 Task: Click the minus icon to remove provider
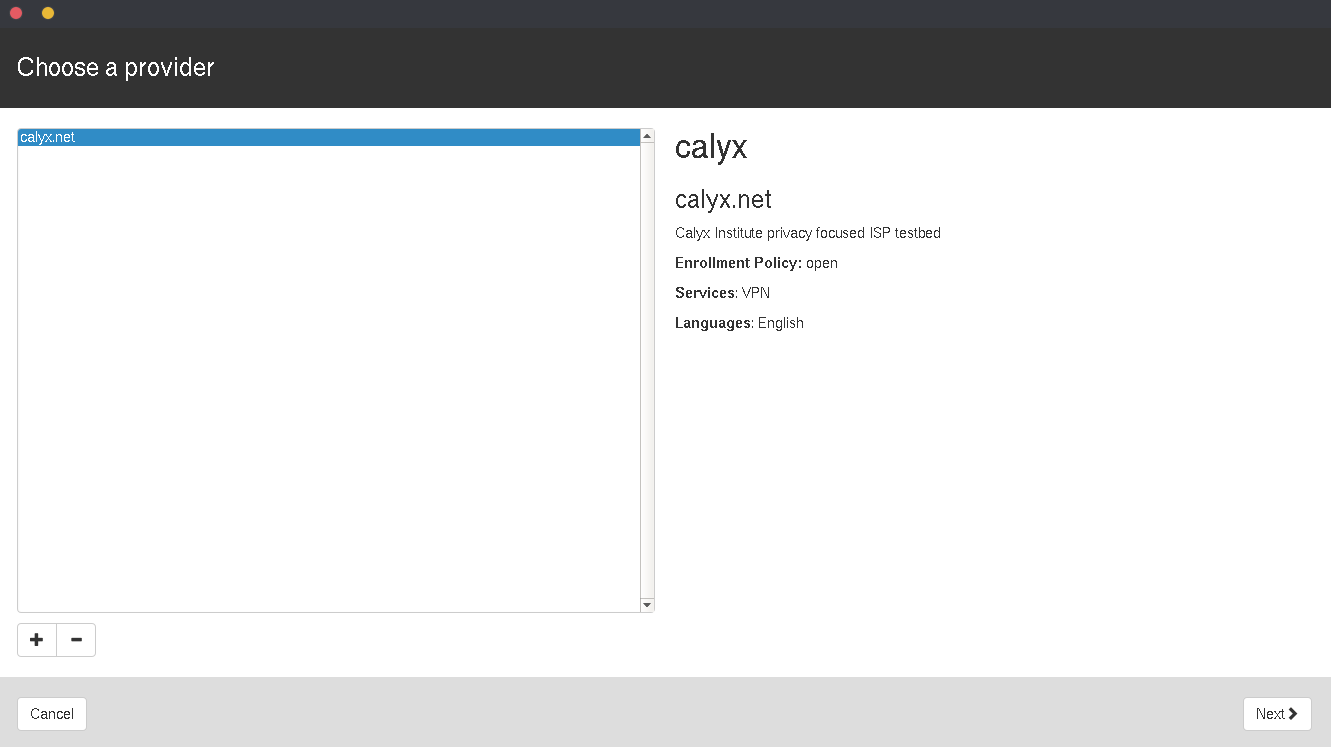[76, 640]
